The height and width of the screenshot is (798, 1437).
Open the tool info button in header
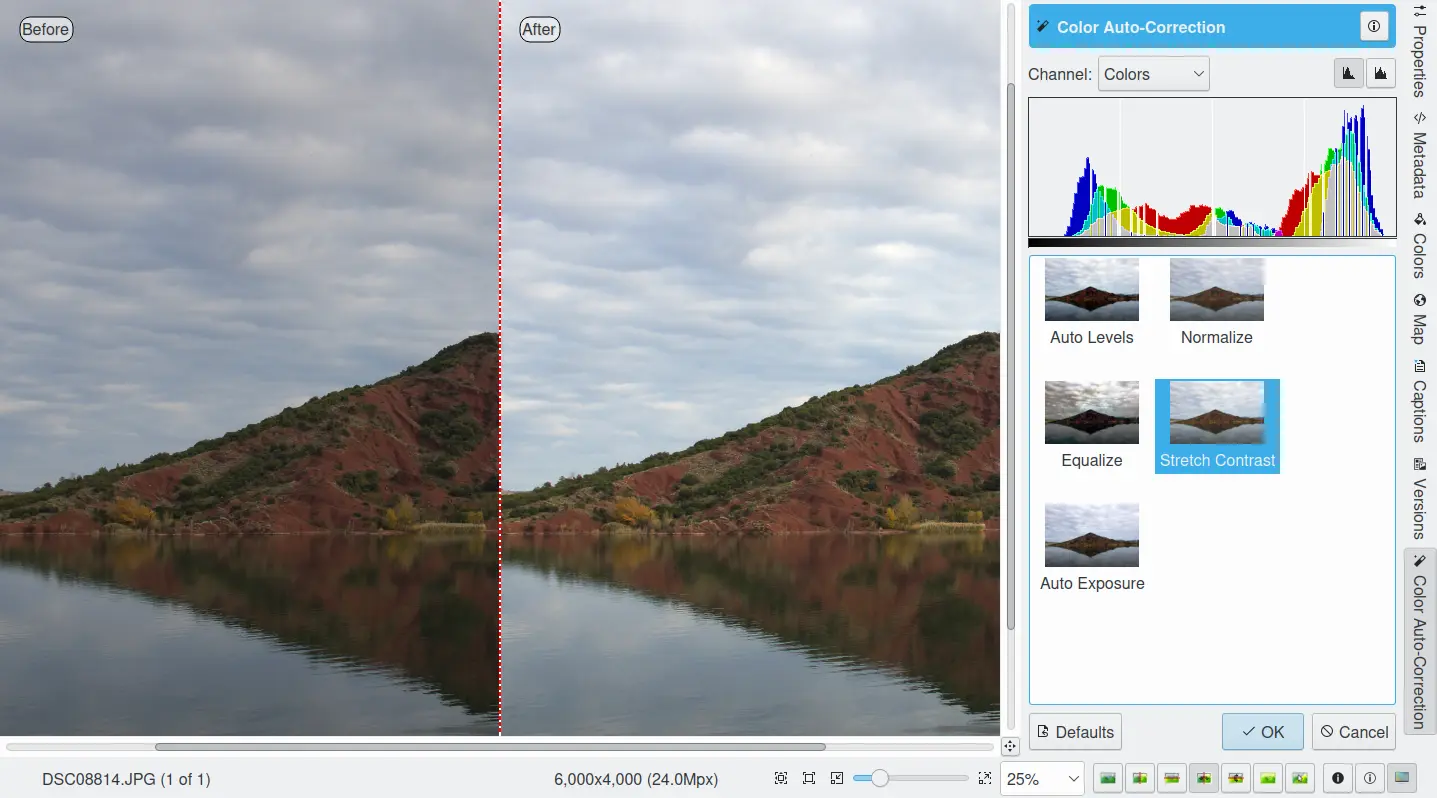(x=1374, y=27)
